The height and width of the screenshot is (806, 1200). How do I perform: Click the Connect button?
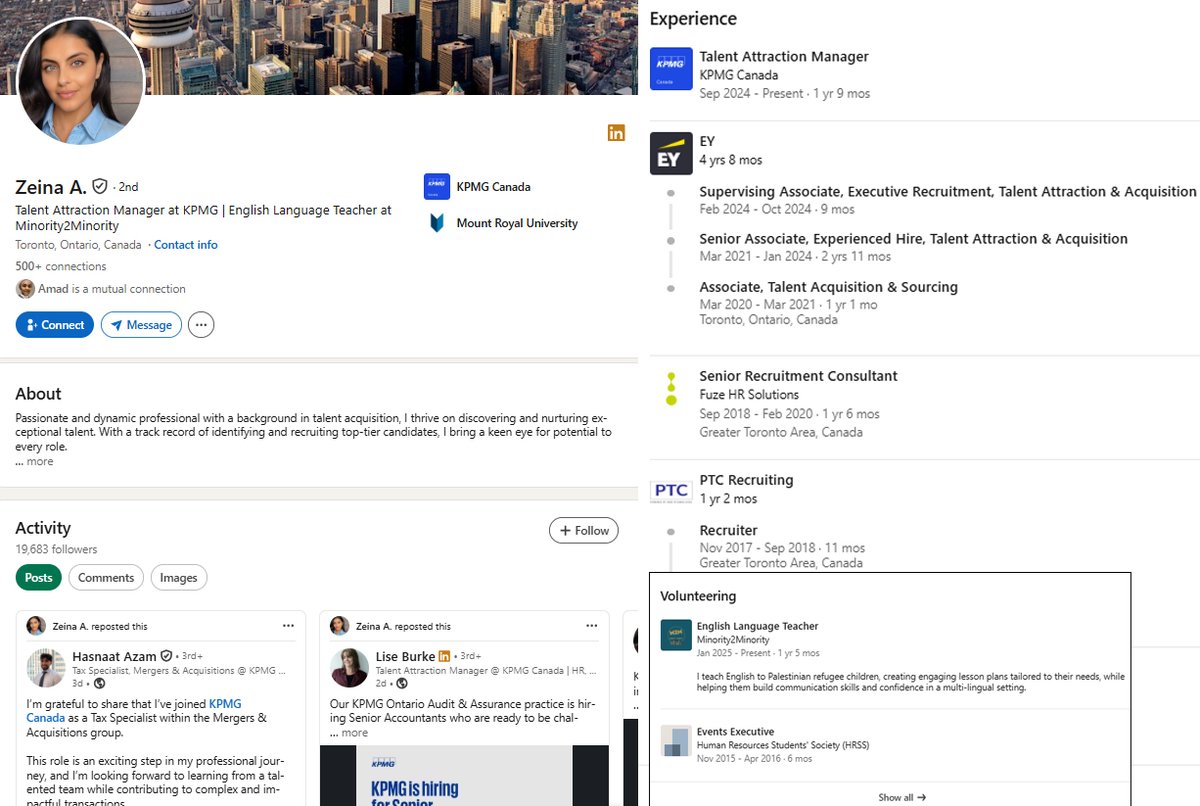(55, 325)
